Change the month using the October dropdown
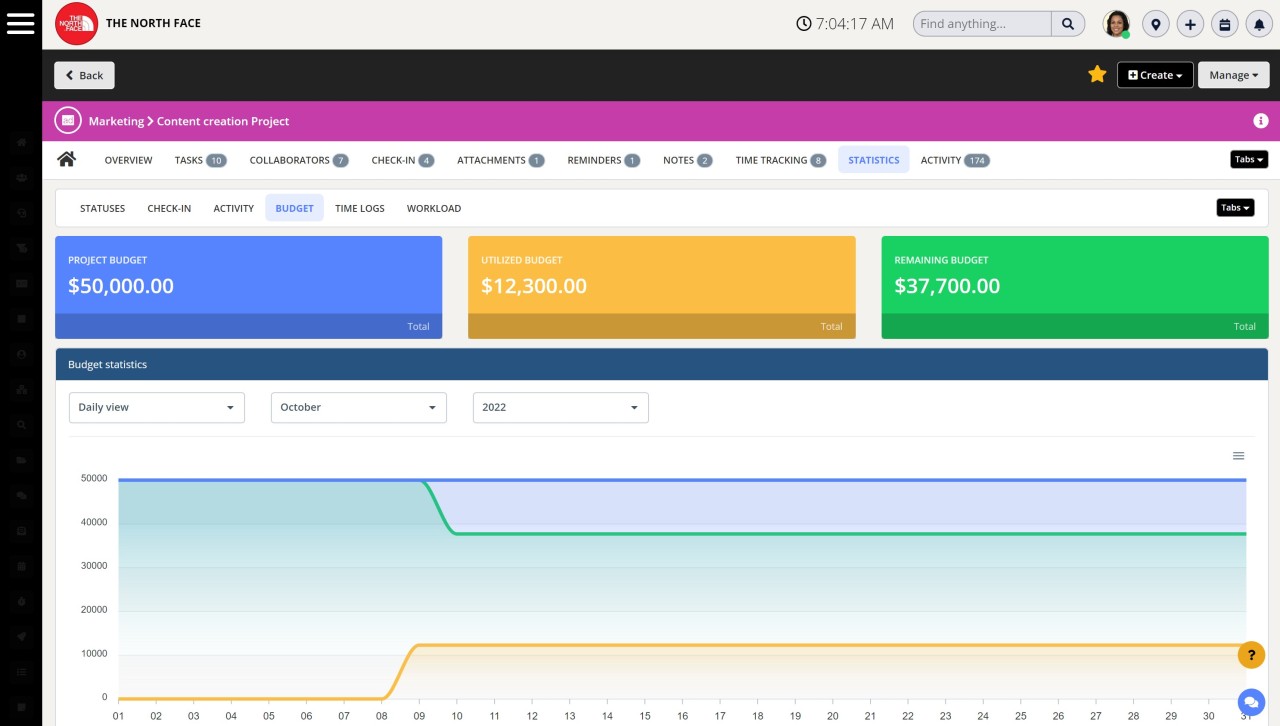This screenshot has height=726, width=1280. [x=358, y=407]
